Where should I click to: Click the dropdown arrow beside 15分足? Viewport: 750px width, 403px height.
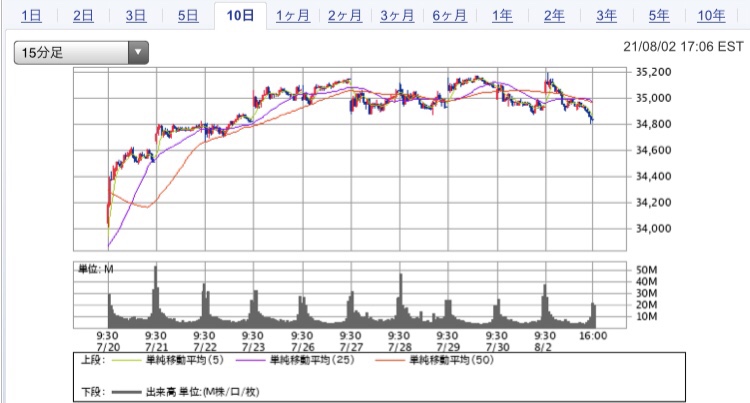click(138, 53)
